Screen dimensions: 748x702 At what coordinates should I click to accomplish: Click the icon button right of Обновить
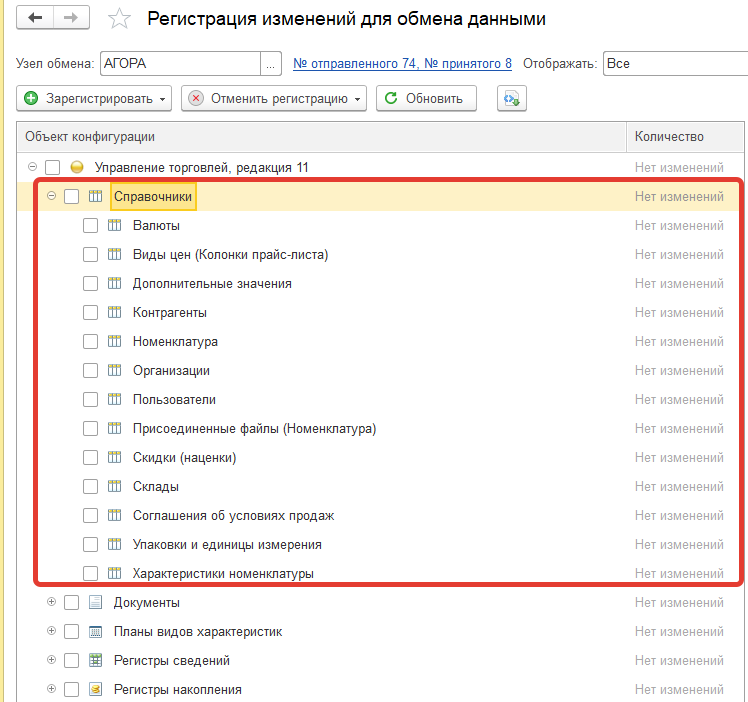512,99
